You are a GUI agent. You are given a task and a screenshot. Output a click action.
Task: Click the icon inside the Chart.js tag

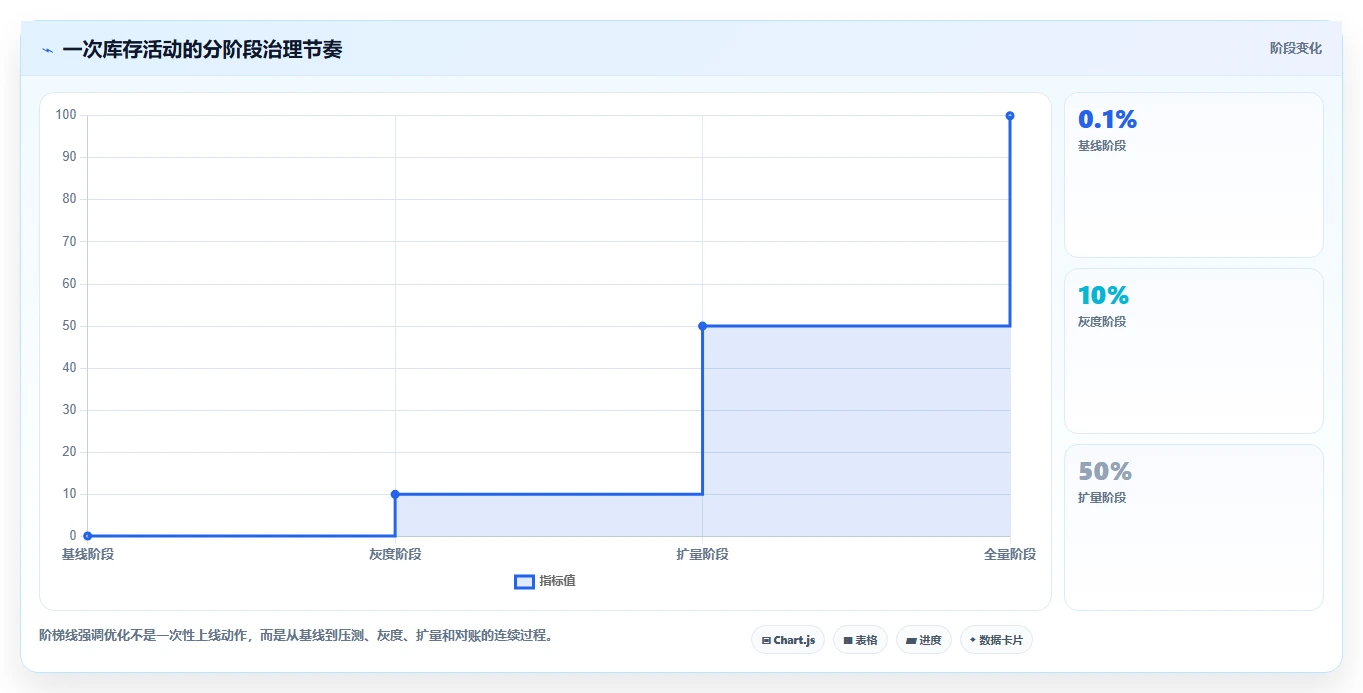[x=766, y=640]
